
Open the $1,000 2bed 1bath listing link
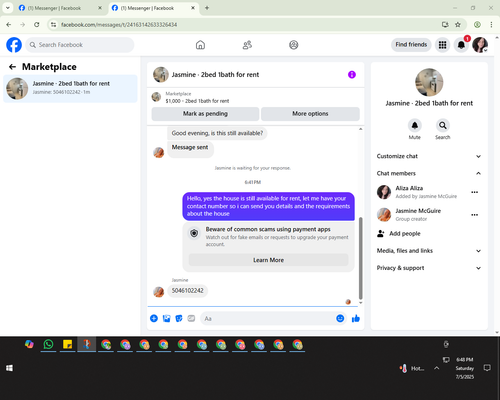click(197, 101)
